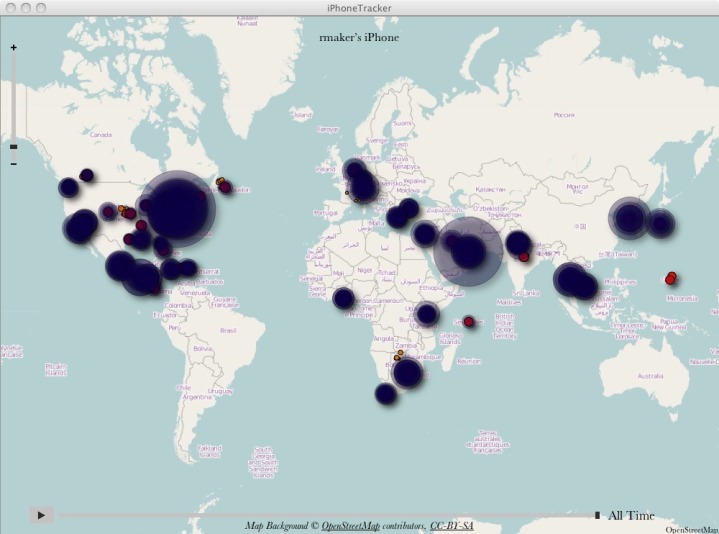Click the Philippines map label

point(620,282)
